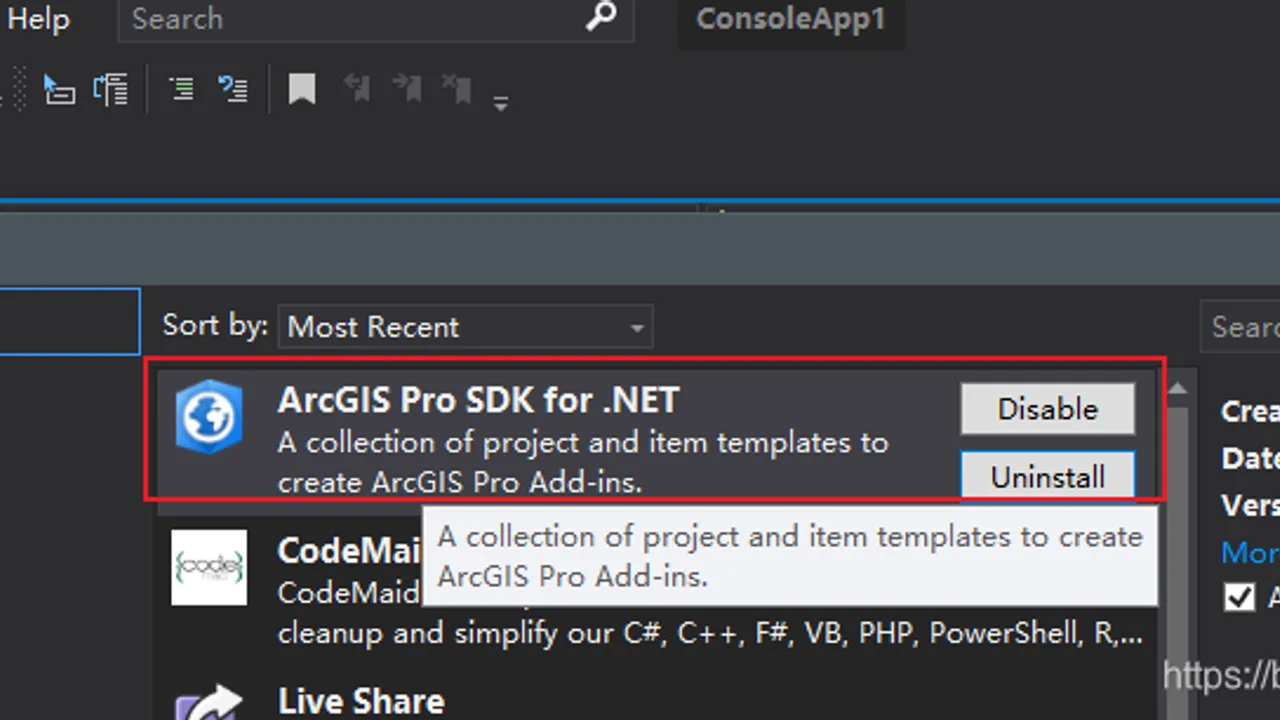Disable the ArcGIS Pro SDK extension
1280x720 pixels.
point(1048,409)
